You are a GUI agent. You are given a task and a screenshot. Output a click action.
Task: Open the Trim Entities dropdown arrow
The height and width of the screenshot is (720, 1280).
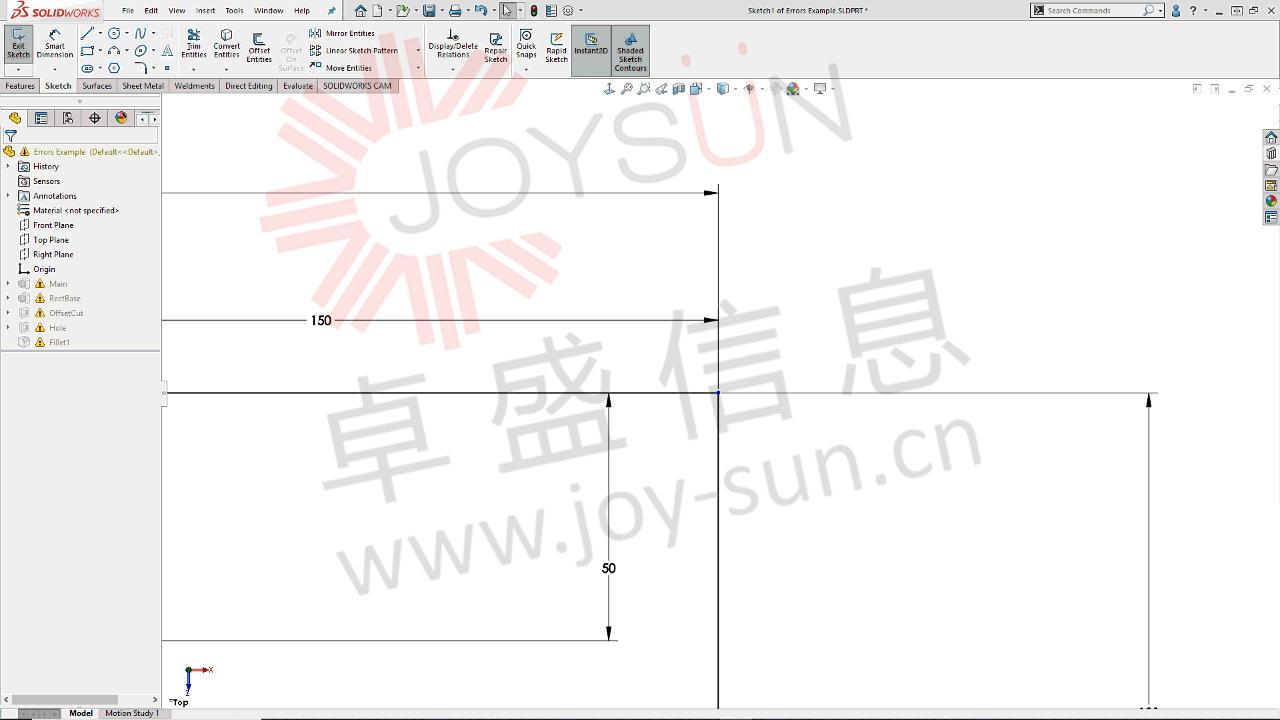194,69
